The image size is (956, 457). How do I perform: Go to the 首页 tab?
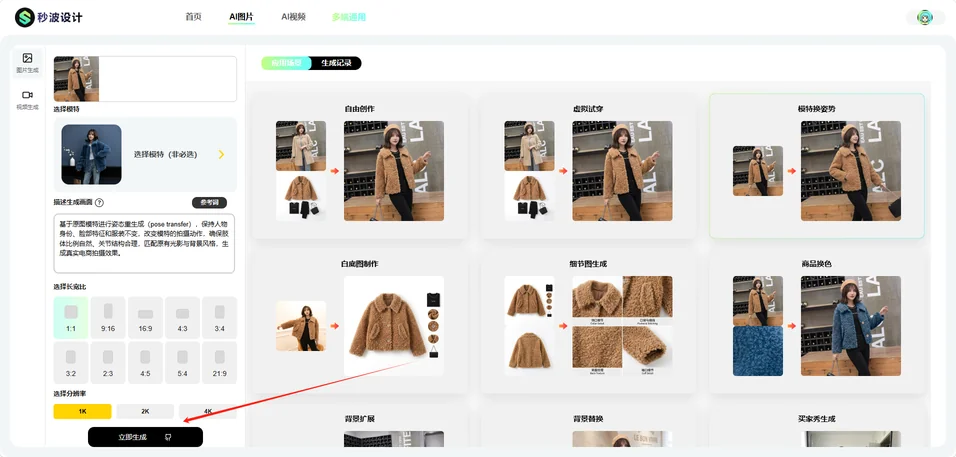tap(193, 17)
